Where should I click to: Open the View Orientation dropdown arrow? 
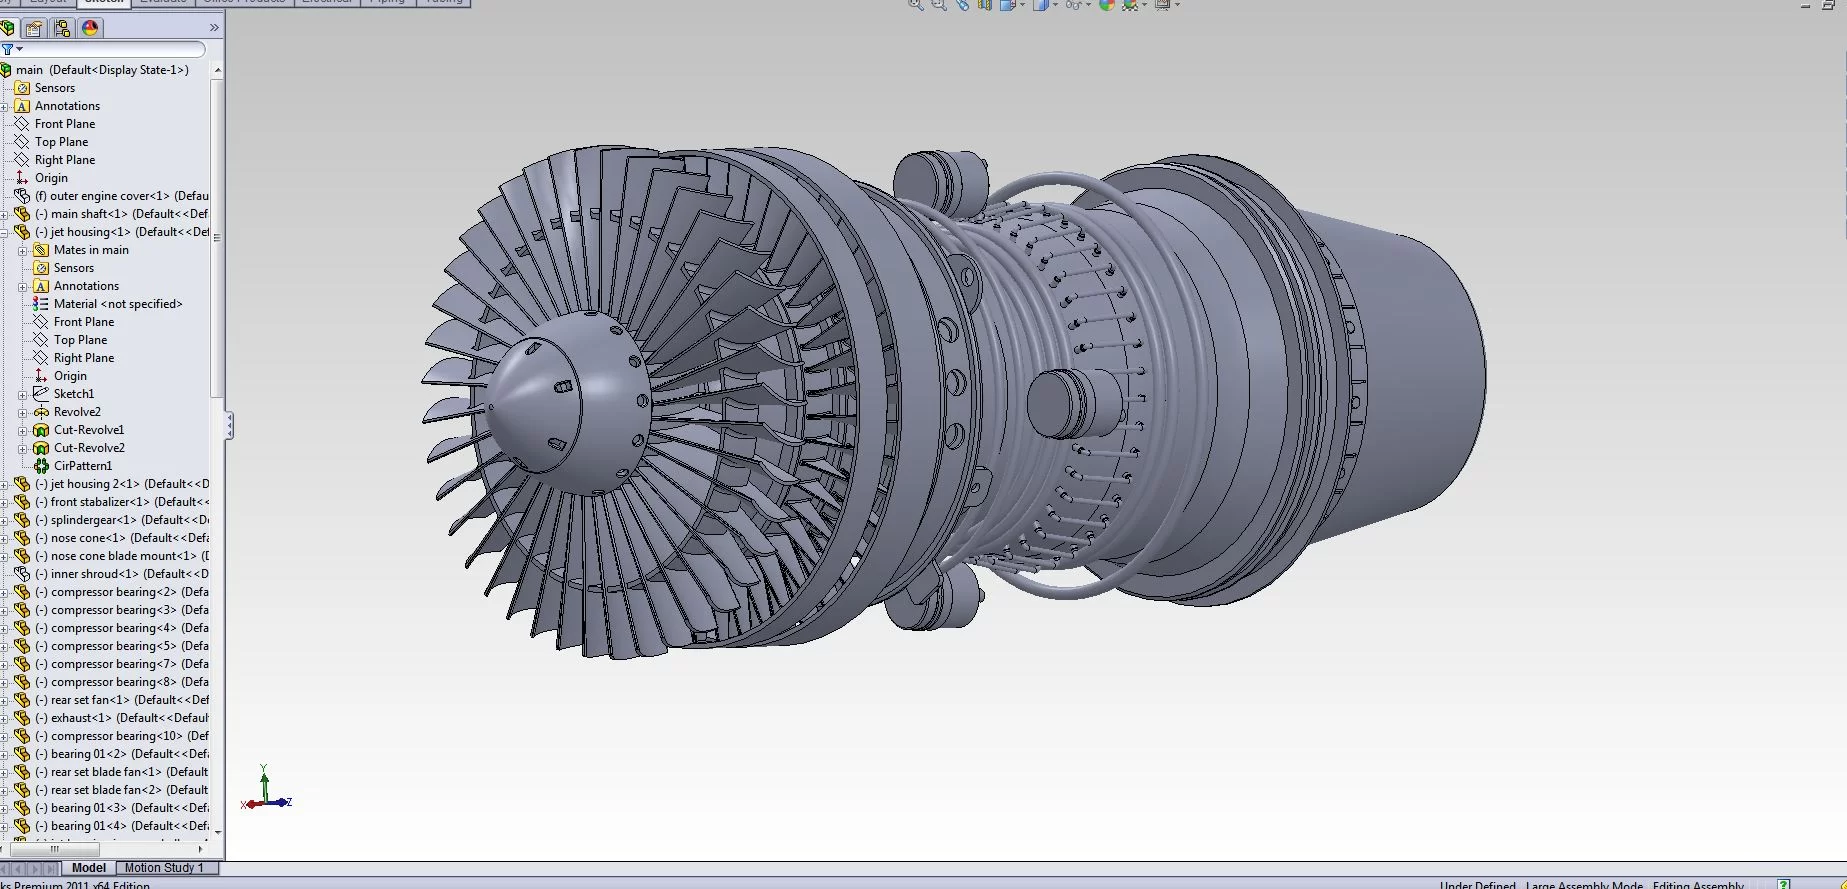coord(1022,5)
